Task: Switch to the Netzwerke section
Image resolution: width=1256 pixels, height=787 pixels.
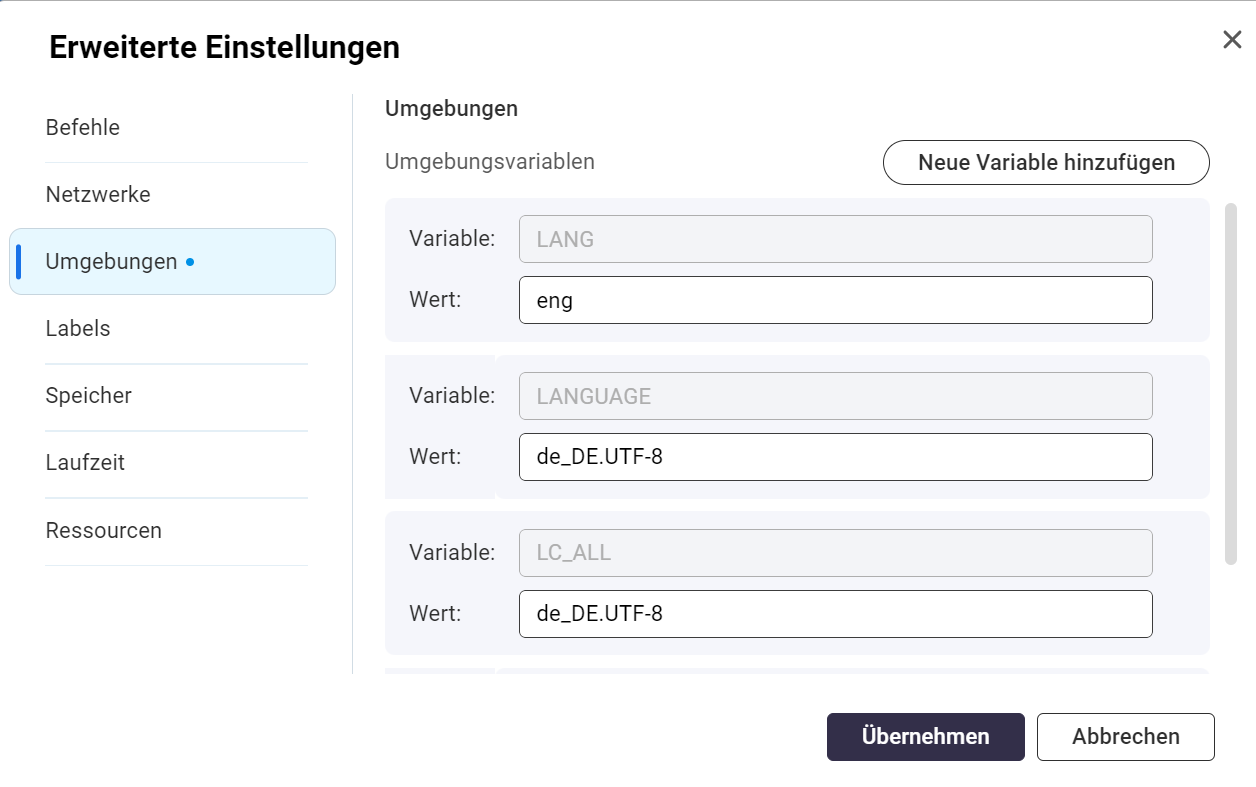Action: click(x=98, y=195)
